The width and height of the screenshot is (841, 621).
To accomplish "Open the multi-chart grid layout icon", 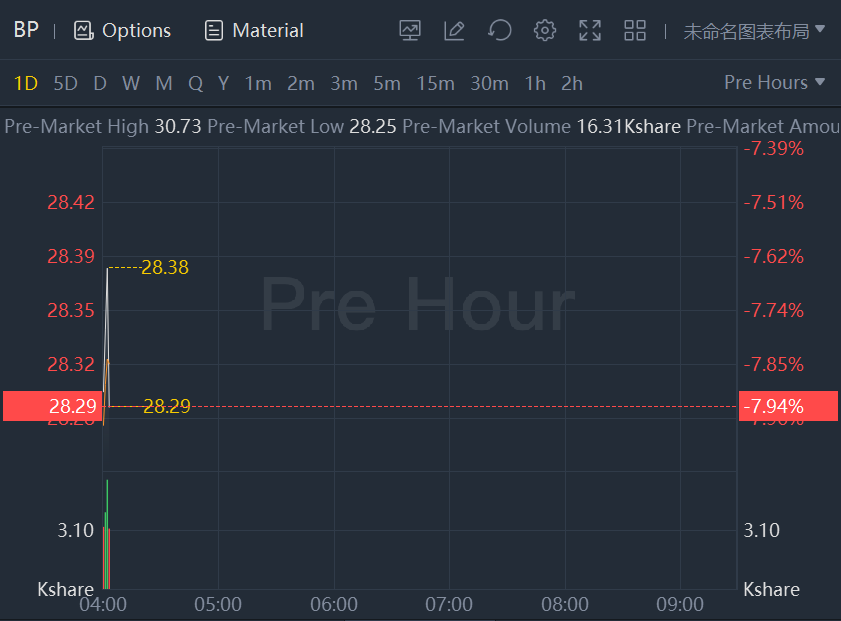I will [635, 30].
